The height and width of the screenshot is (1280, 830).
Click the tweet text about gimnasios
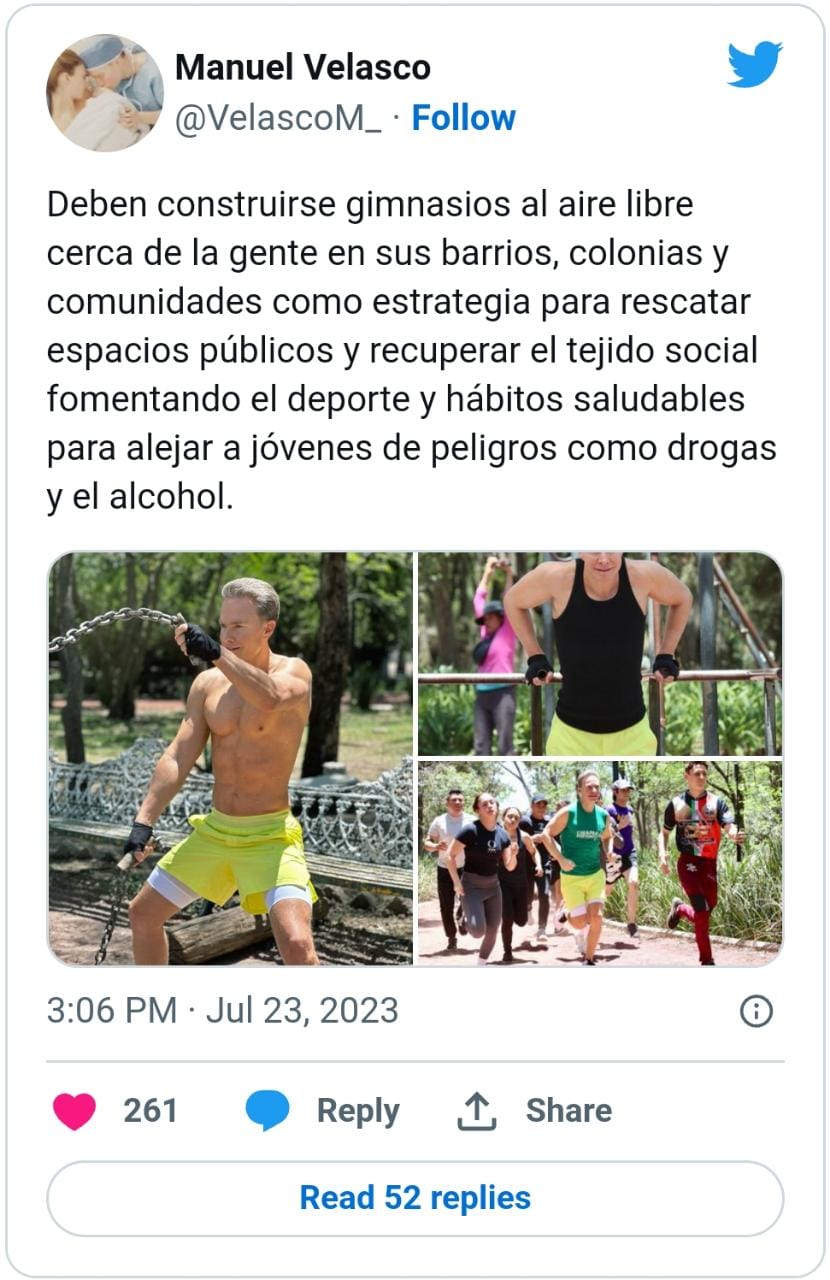click(x=412, y=351)
